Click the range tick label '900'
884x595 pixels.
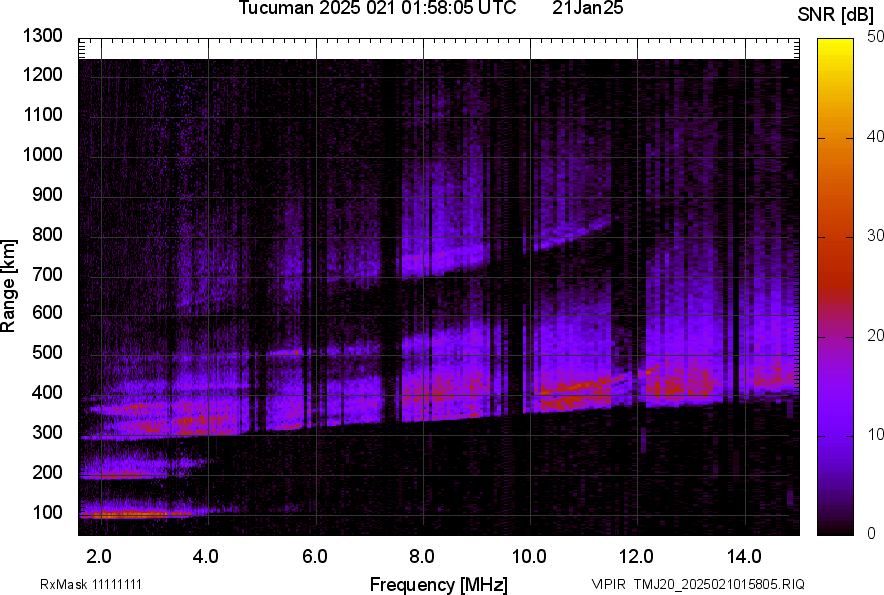pos(47,194)
